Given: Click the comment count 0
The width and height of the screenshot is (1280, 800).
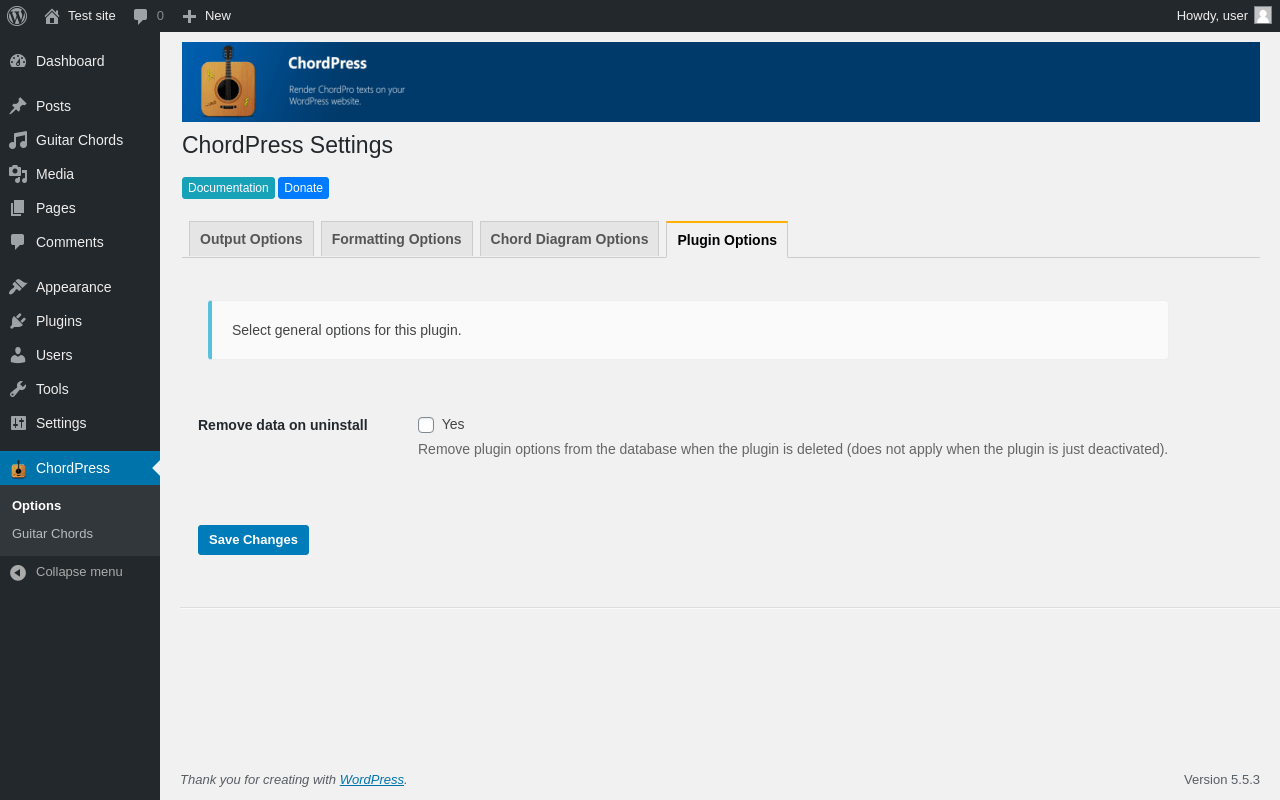Looking at the screenshot, I should point(160,16).
